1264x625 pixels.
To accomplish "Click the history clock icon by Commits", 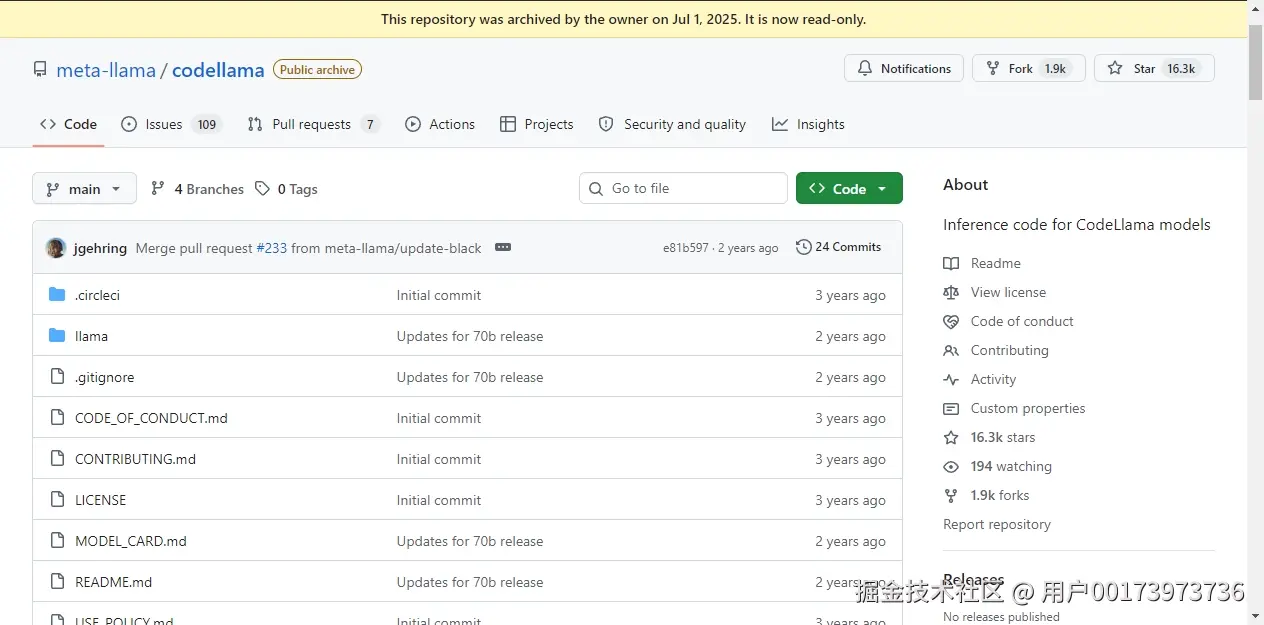I will [x=803, y=247].
